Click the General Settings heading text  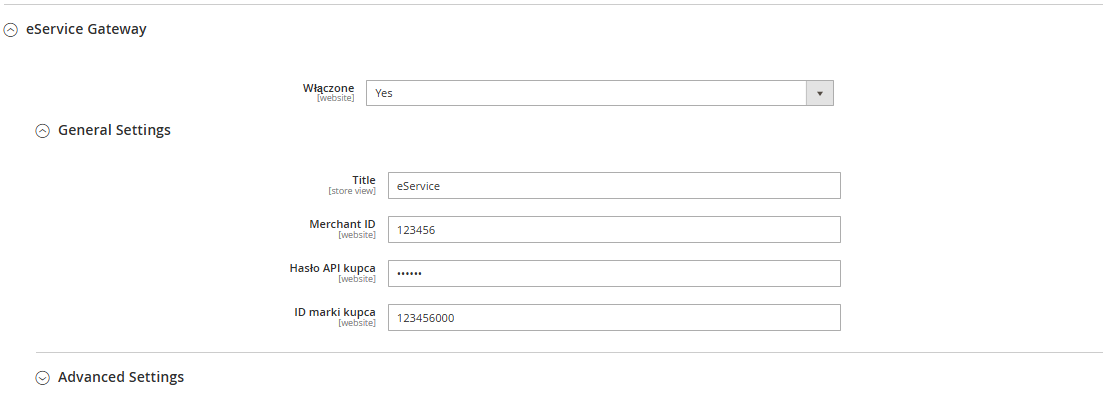114,130
